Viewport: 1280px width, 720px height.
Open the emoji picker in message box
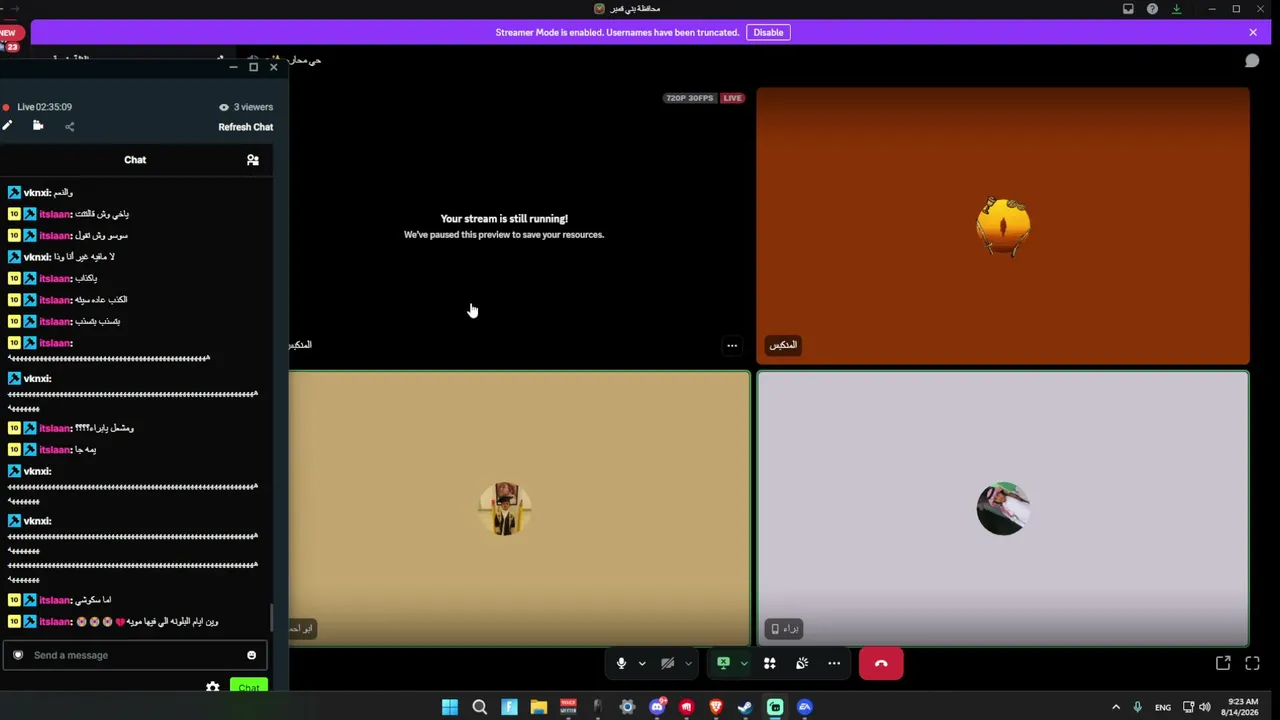pos(251,655)
